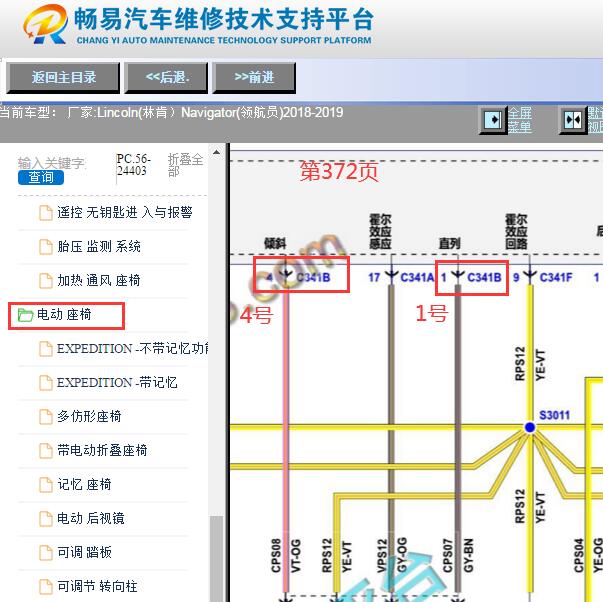Click the page icon beside 记忆 座椅
The image size is (603, 602).
pos(46,485)
